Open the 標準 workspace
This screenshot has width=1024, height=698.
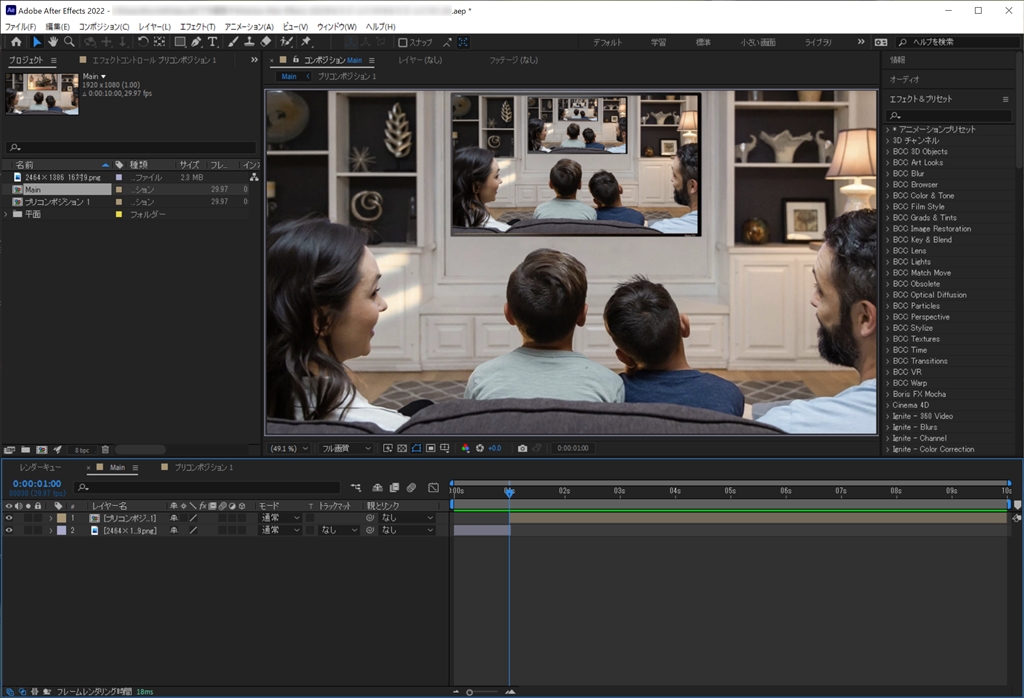(x=703, y=43)
